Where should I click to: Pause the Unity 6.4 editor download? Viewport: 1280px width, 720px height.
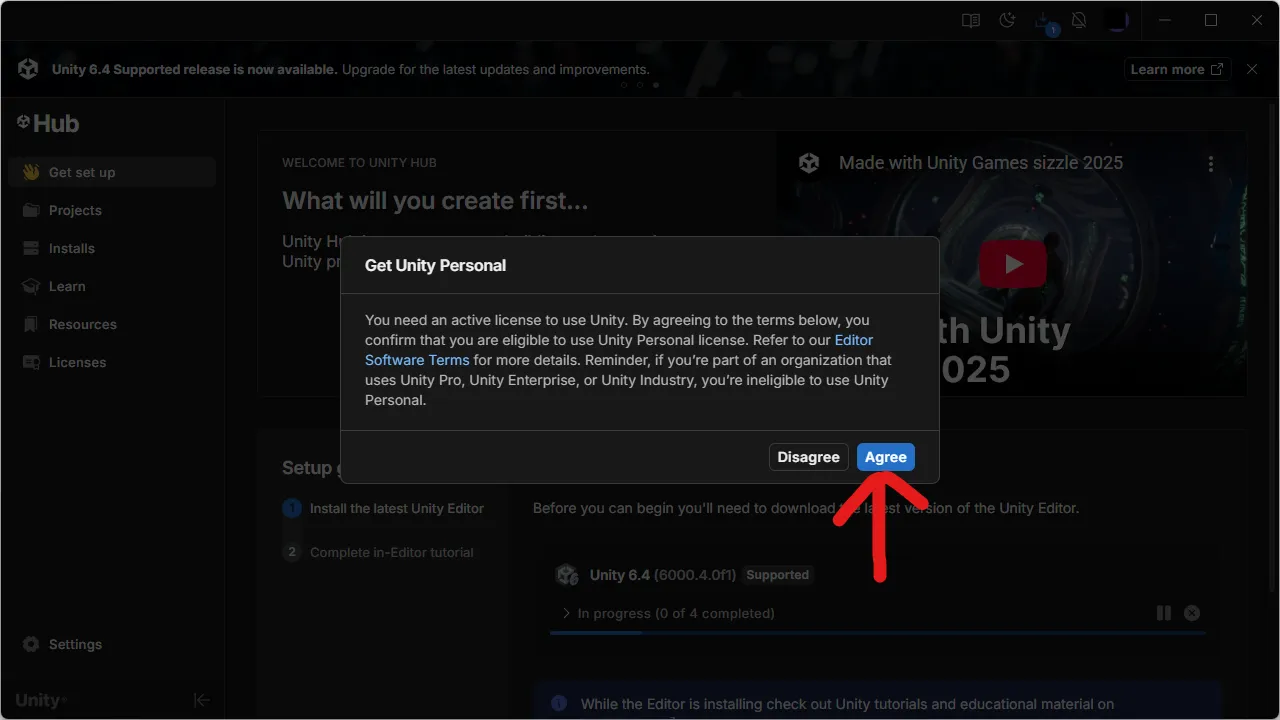pyautogui.click(x=1164, y=613)
